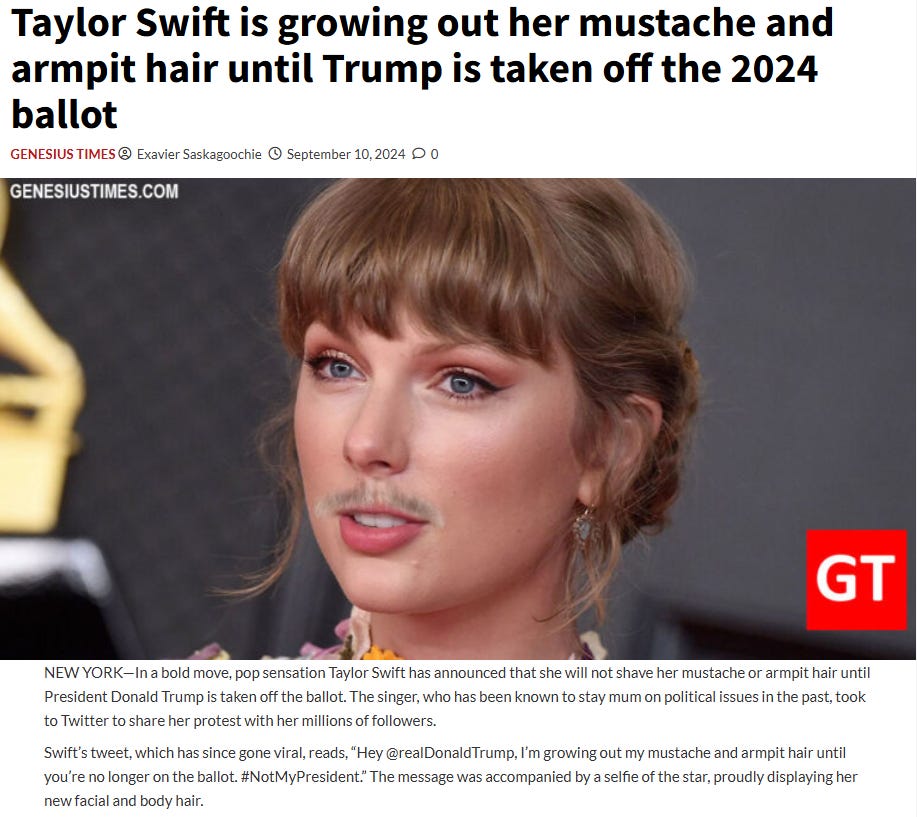The height and width of the screenshot is (817, 917).
Task: Click the Taylor Swift article headline
Action: 422,68
